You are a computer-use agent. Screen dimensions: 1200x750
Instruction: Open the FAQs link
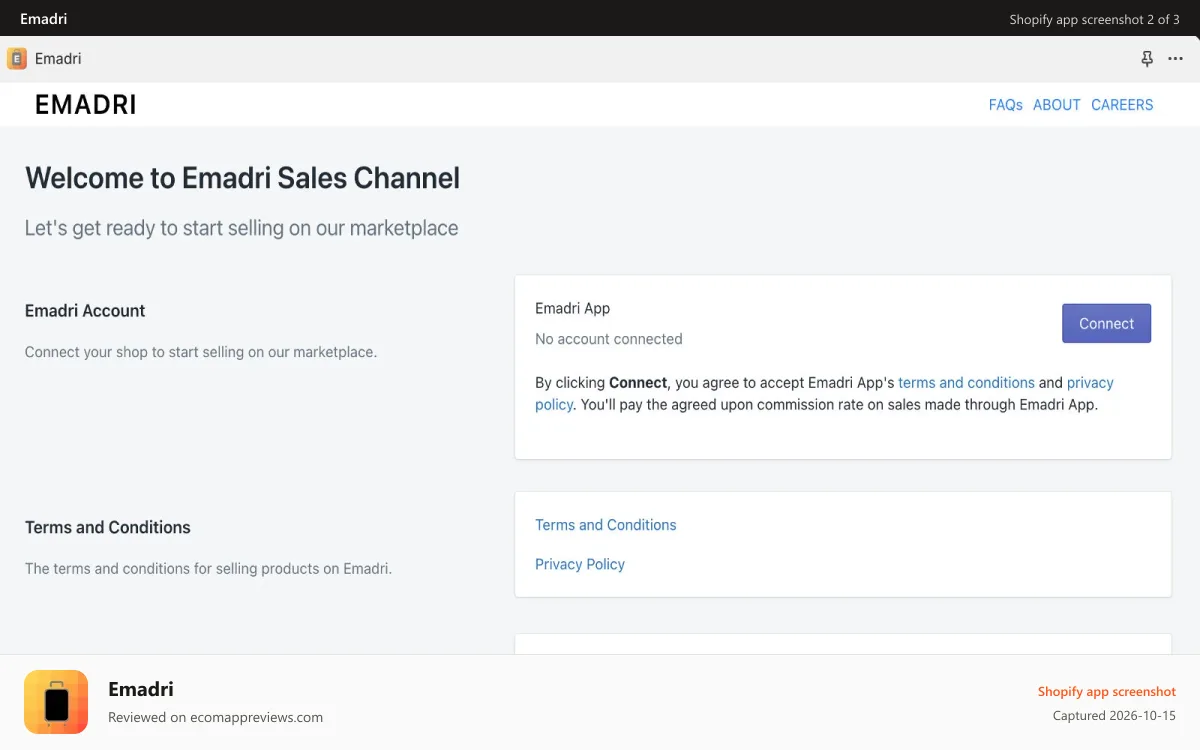click(1005, 105)
